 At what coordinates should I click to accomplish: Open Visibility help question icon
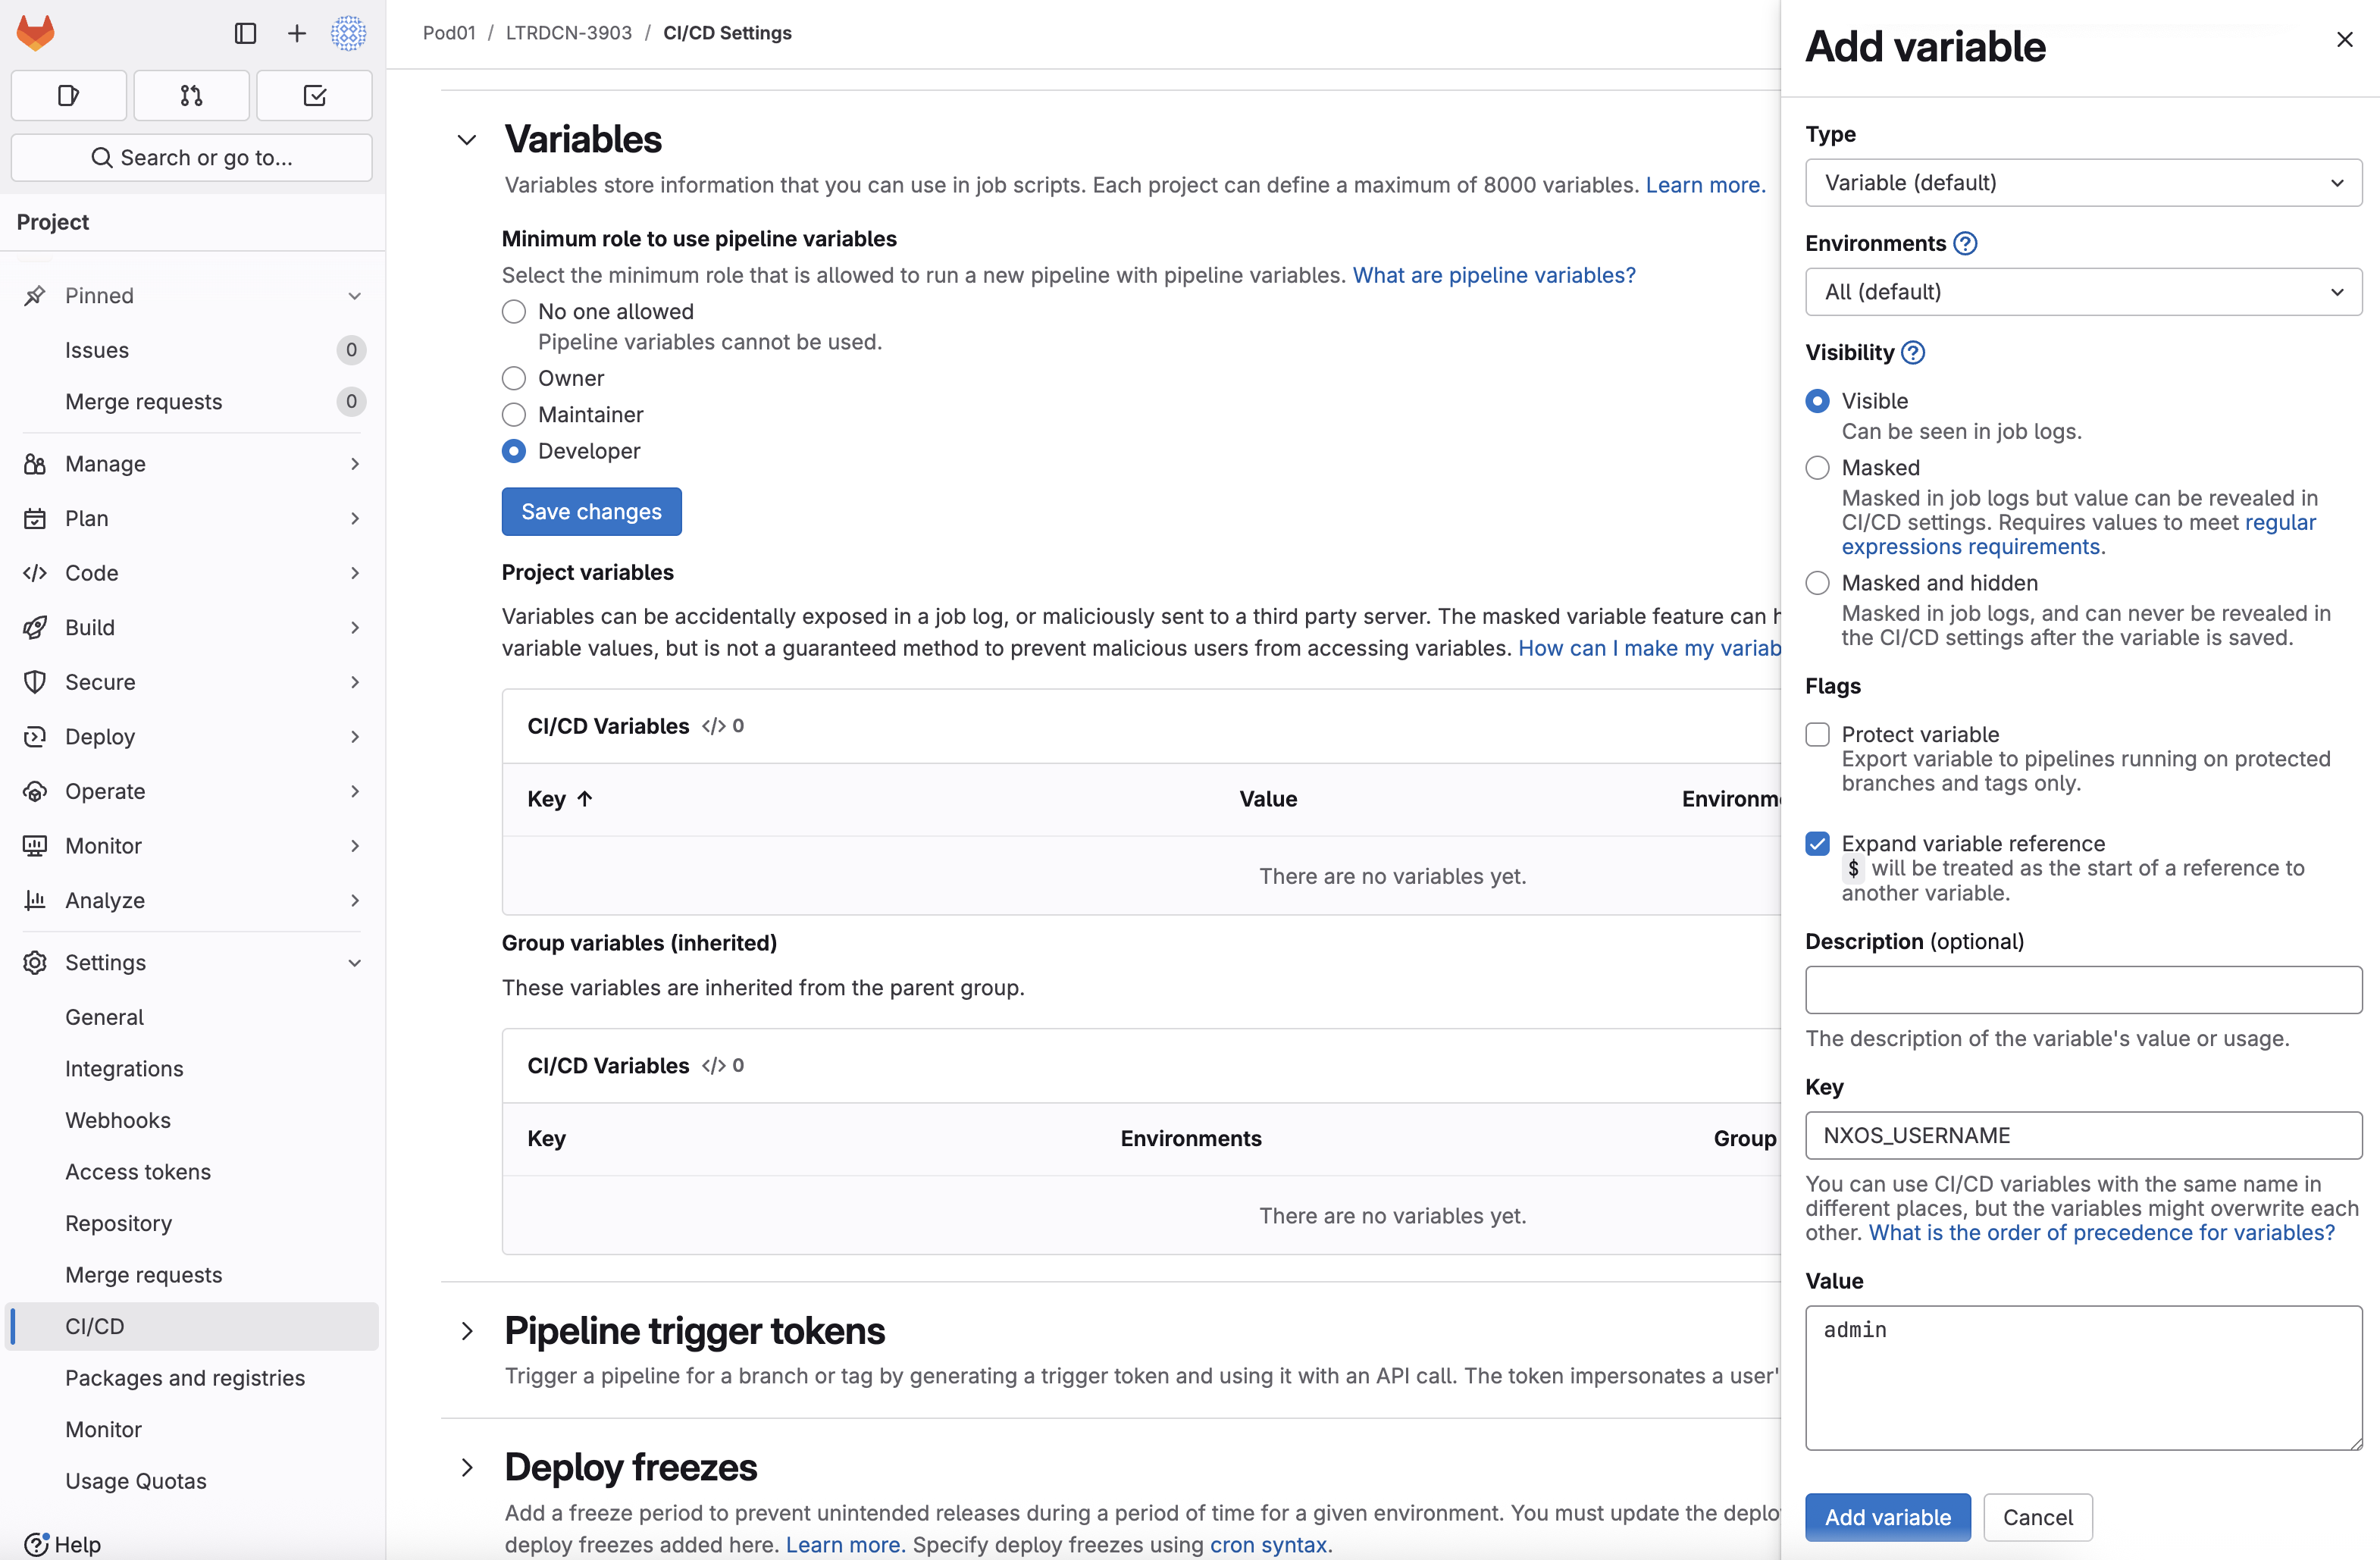point(1913,352)
